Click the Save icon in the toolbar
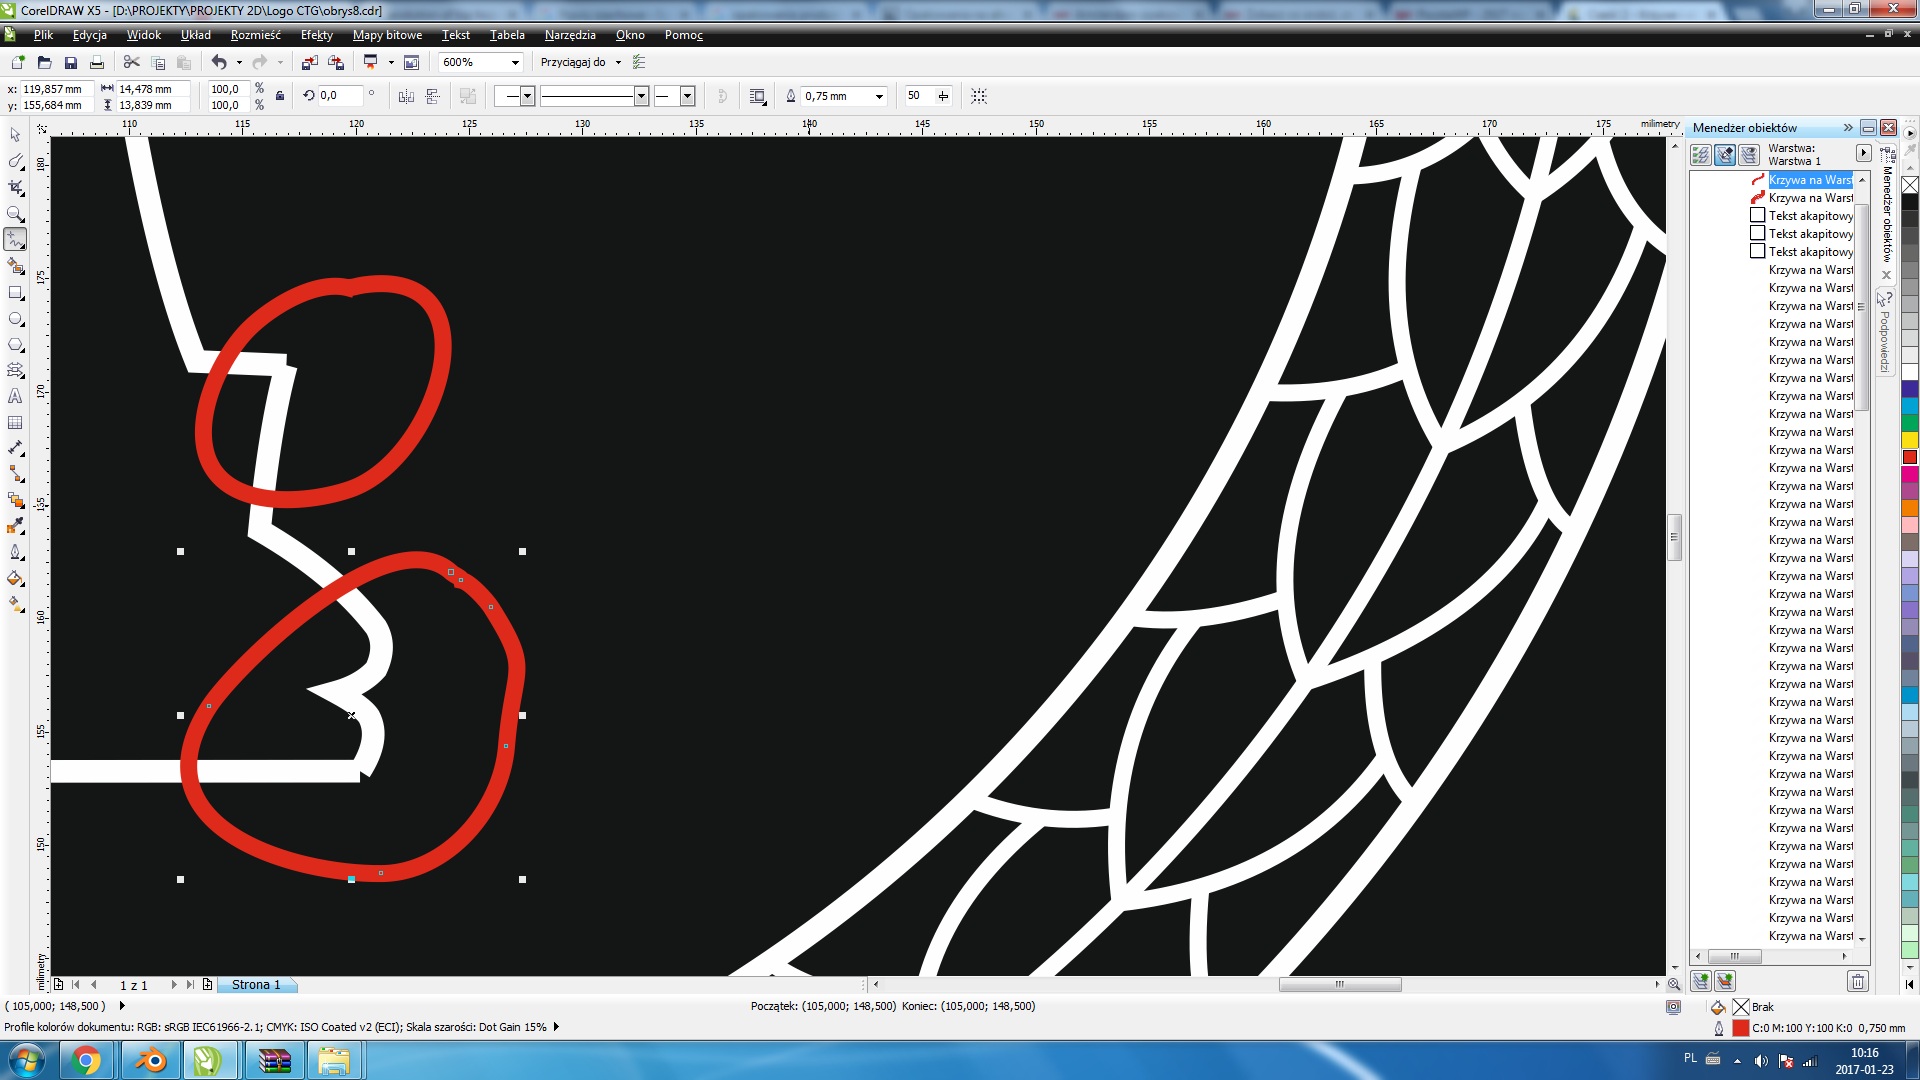This screenshot has height=1080, width=1920. click(71, 62)
